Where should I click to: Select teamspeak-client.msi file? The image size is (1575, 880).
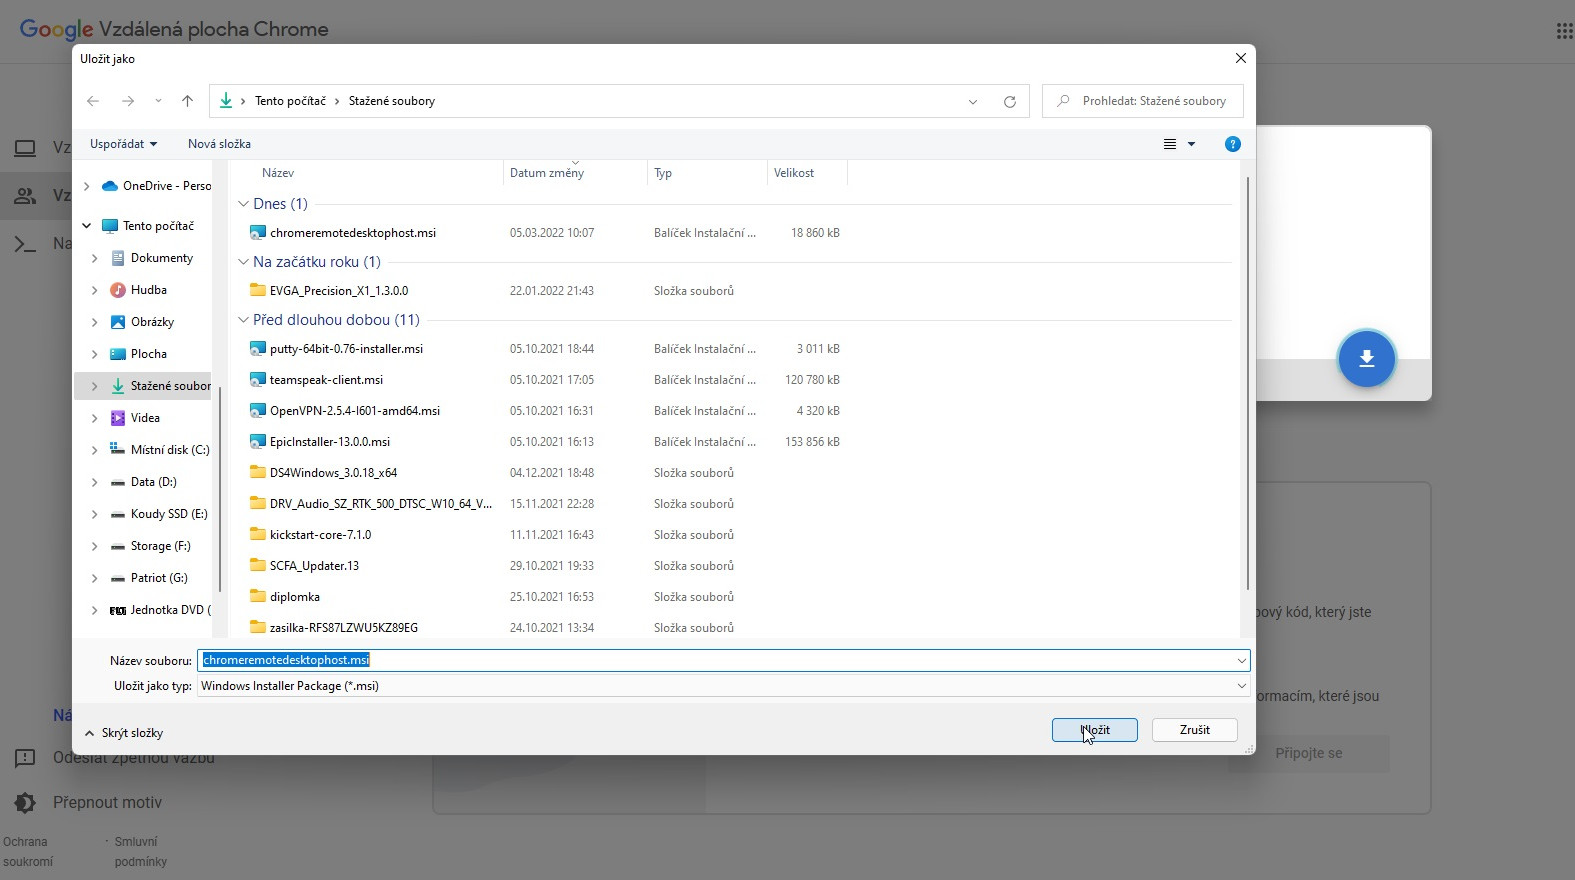pos(326,380)
